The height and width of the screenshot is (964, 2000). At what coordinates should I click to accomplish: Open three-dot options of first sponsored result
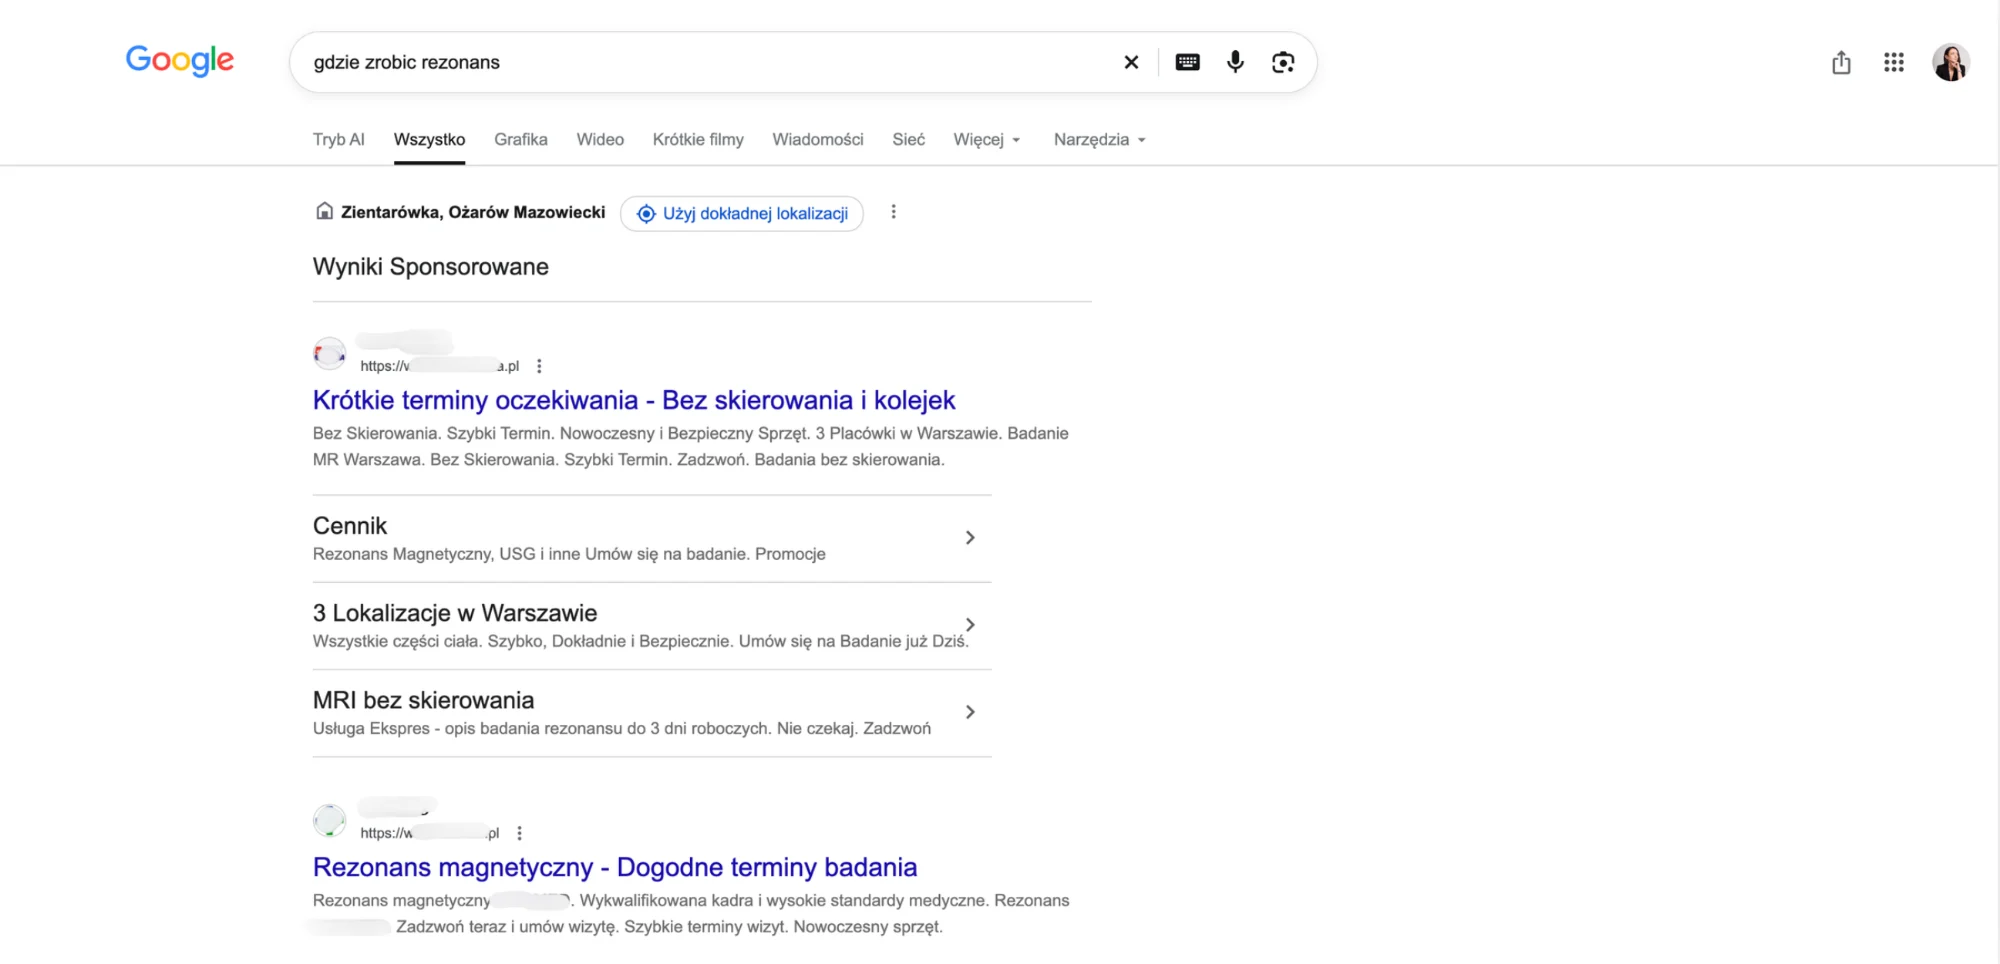coord(539,366)
